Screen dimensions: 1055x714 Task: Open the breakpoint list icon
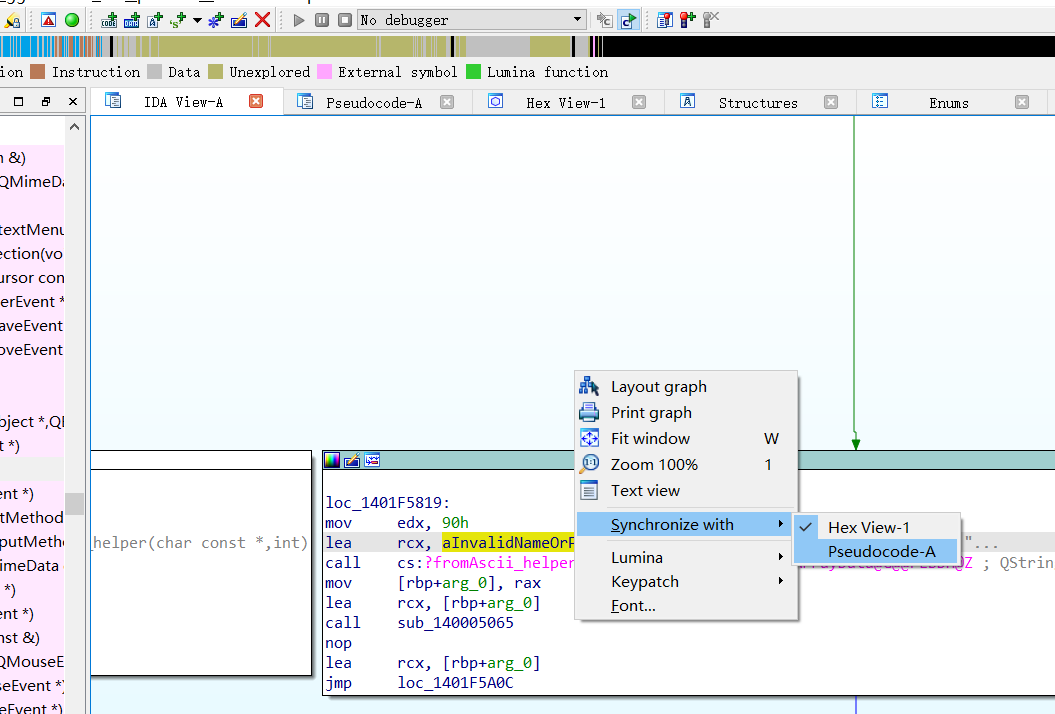coord(665,20)
